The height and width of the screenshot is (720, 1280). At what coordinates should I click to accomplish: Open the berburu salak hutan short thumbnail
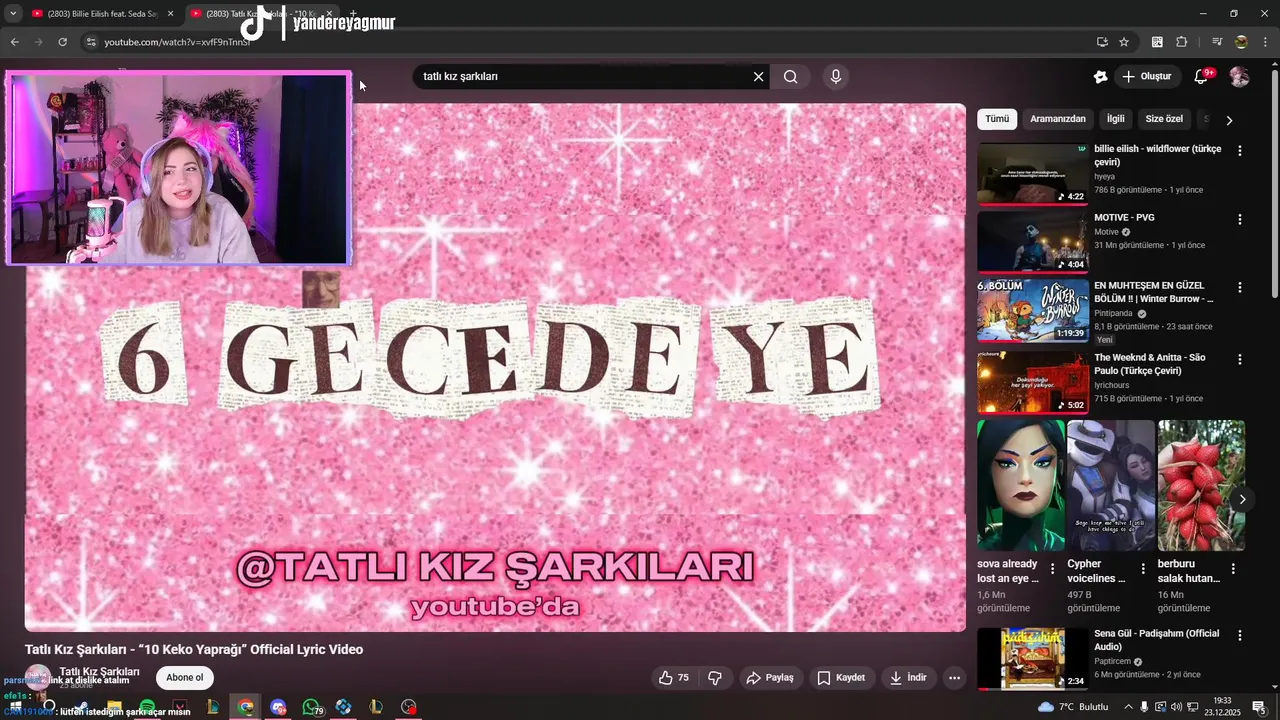click(1201, 486)
